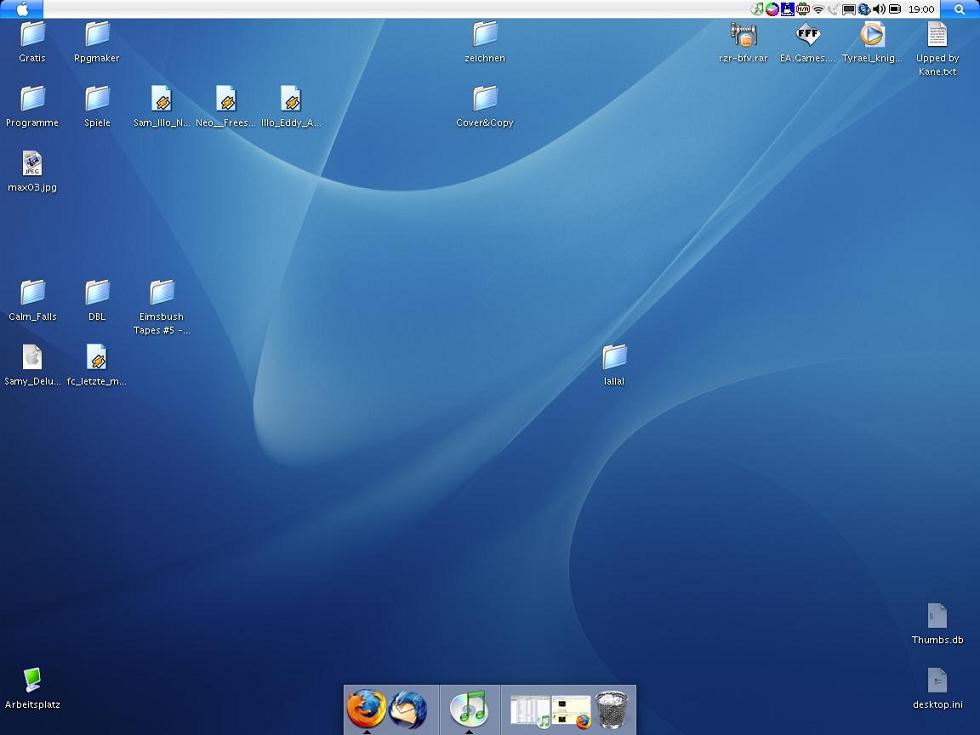This screenshot has width=980, height=735.
Task: Select the Cover&Copy folder
Action: [x=485, y=99]
